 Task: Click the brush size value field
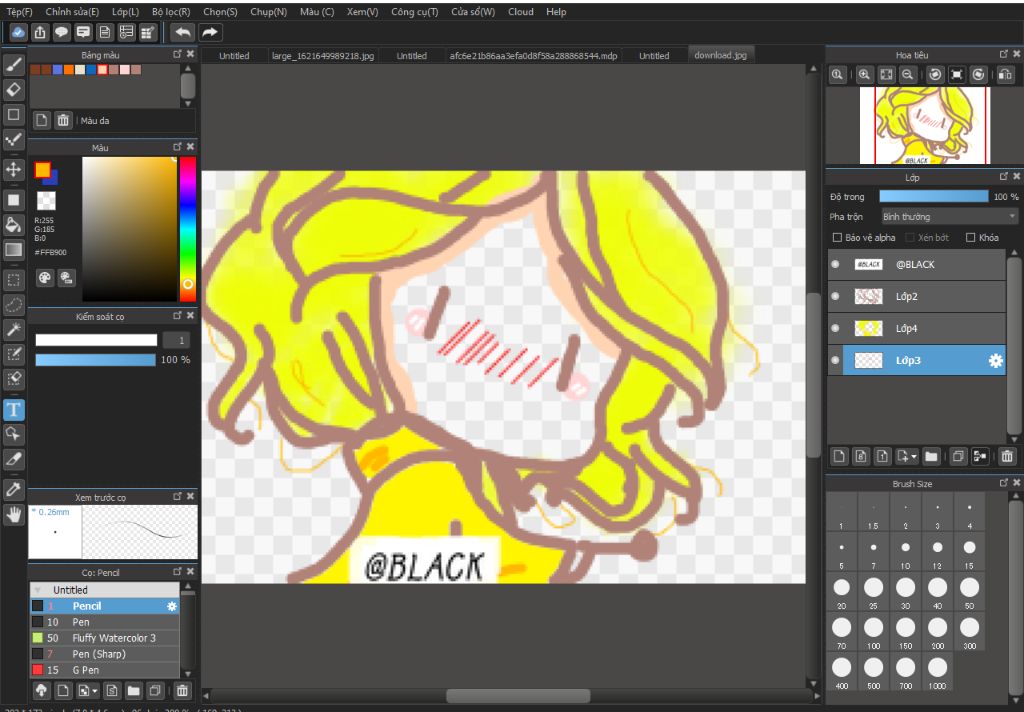click(176, 340)
